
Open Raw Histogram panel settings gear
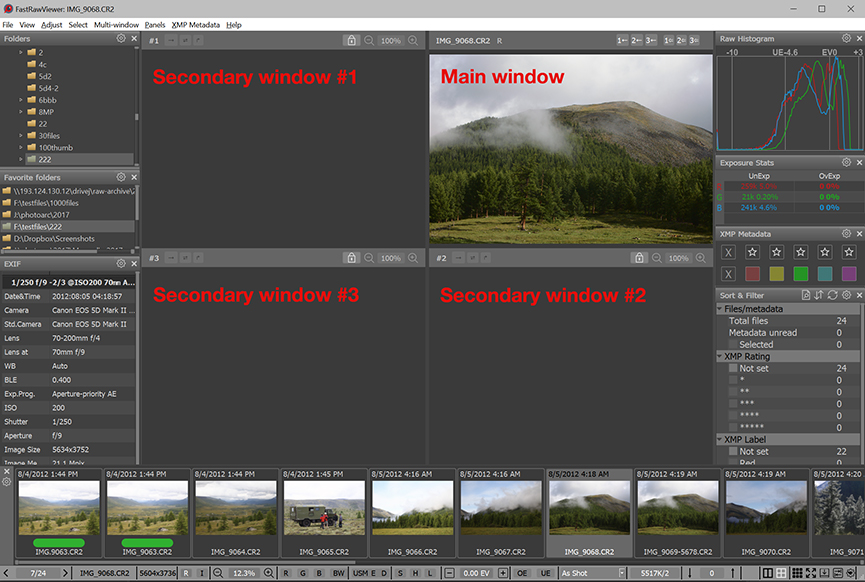click(x=846, y=39)
